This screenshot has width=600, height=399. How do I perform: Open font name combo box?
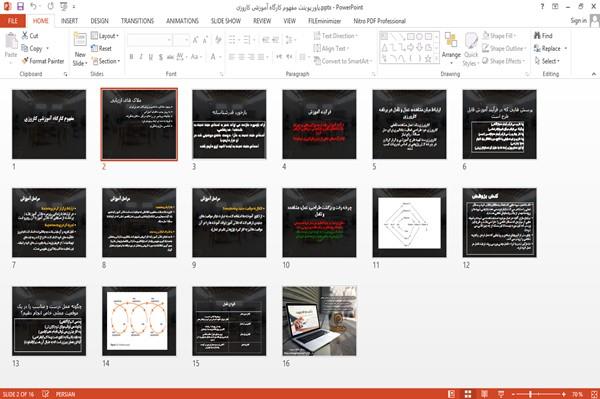[149, 40]
